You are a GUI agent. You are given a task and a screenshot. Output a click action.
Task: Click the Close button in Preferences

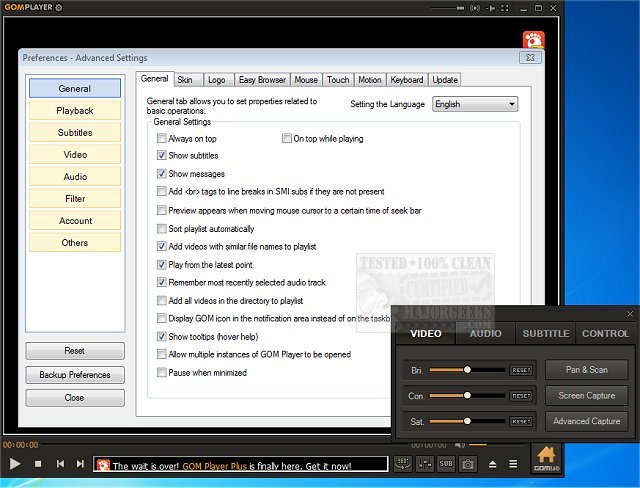(x=75, y=398)
